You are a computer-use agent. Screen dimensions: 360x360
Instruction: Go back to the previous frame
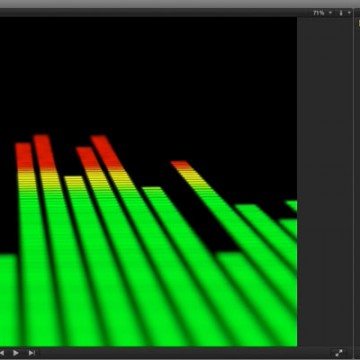pyautogui.click(x=2, y=353)
